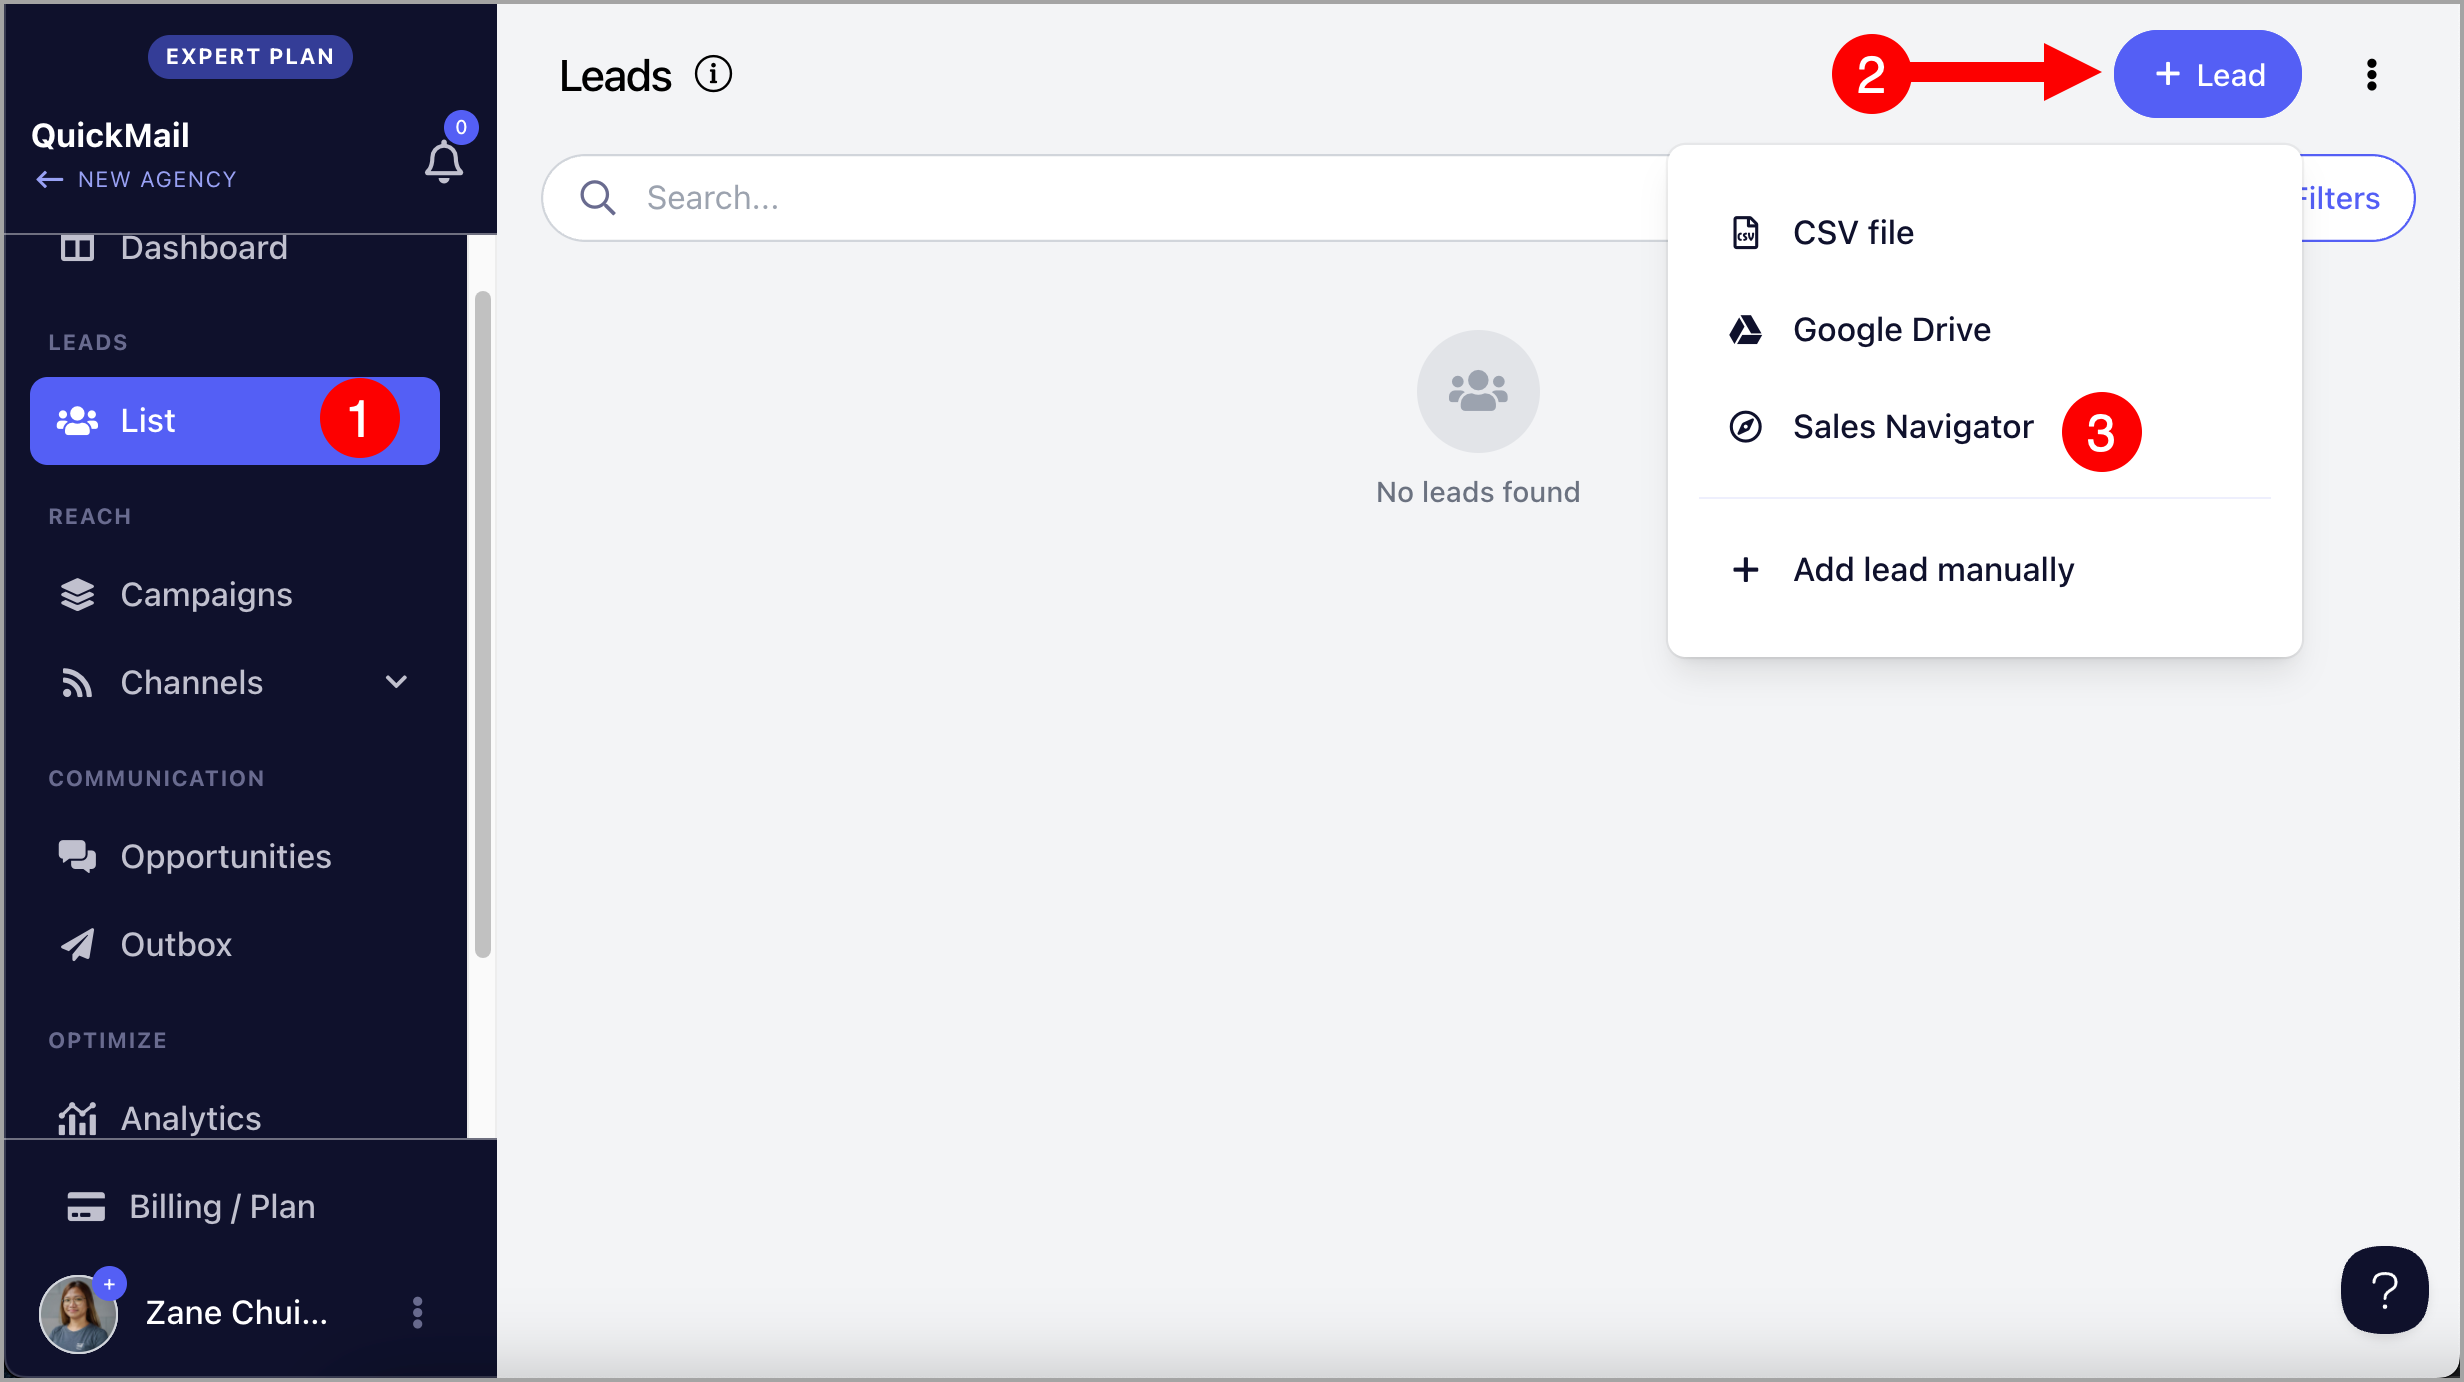
Task: Expand the Channels submenu chevron
Action: pos(397,683)
